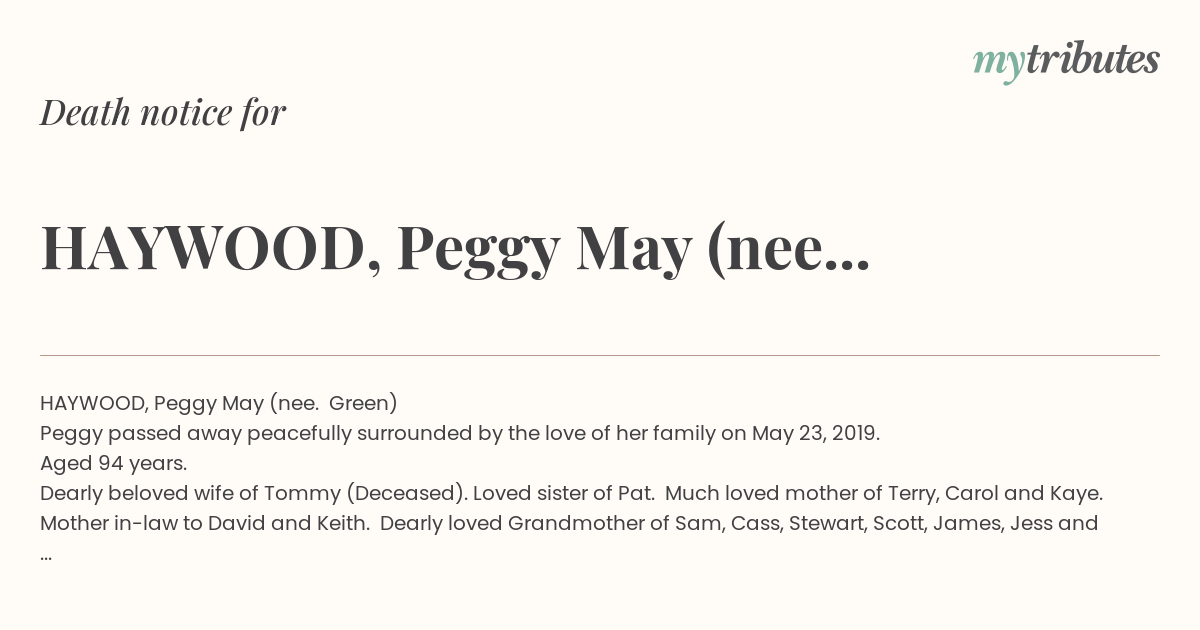The width and height of the screenshot is (1200, 630).
Task: Click 'Loved sister of Pat' text
Action: [562, 493]
